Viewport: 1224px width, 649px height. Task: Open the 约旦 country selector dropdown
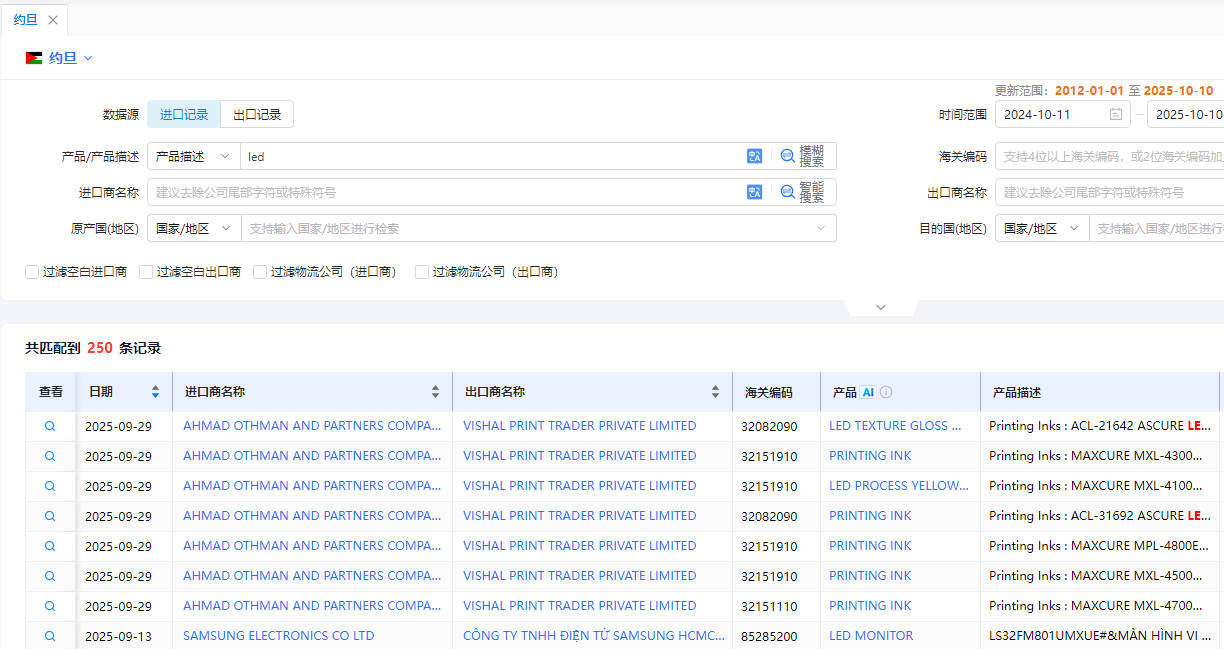tap(62, 58)
